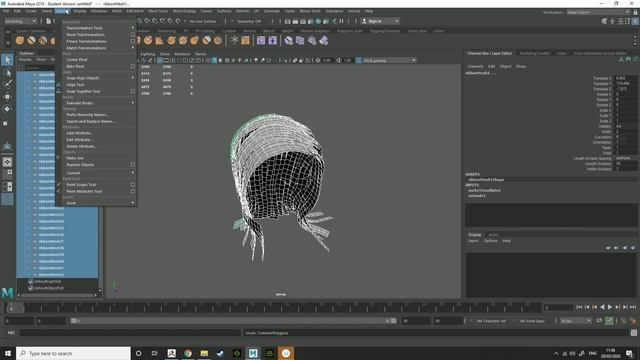
Task: Open the Workspace selector dropdown
Action: coord(598,12)
